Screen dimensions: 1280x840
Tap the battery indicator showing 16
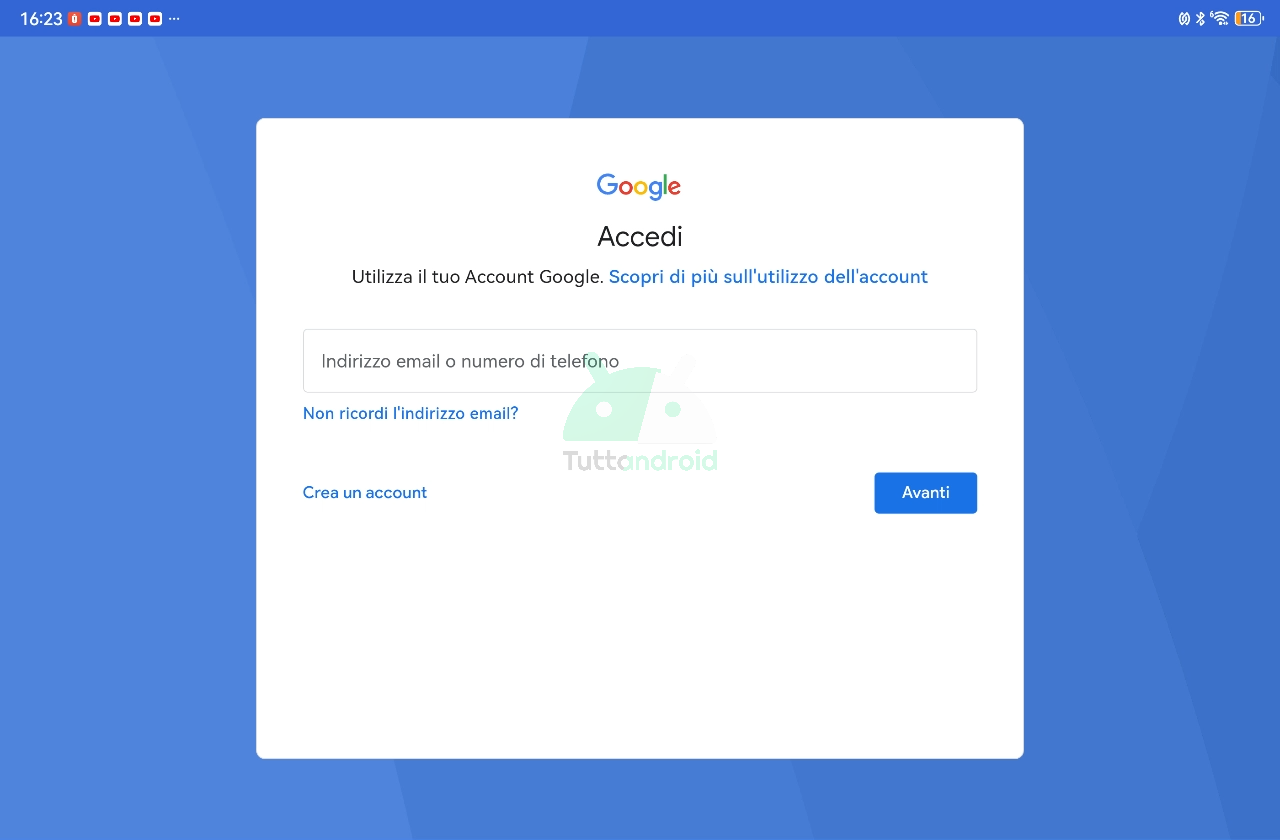click(x=1249, y=18)
